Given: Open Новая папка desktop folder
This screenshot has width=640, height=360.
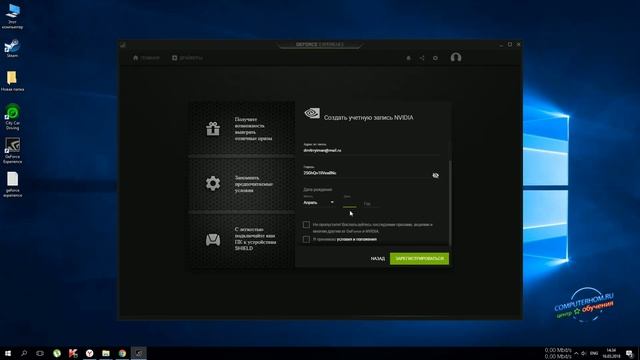Looking at the screenshot, I should (x=12, y=80).
